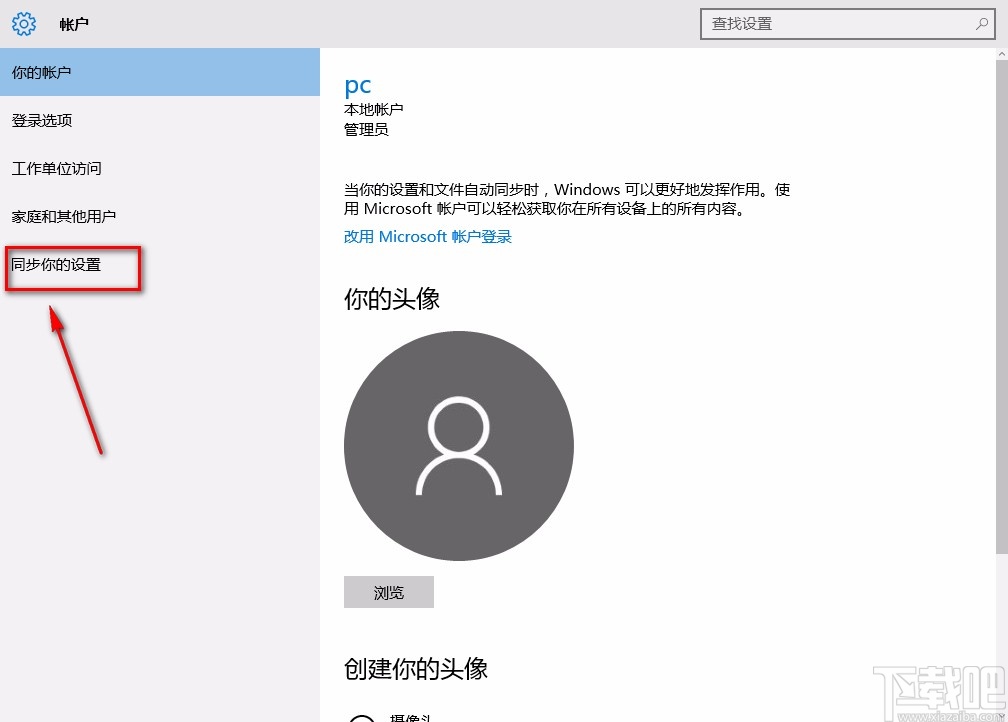This screenshot has width=1008, height=722.
Task: Open 工作单位访问 settings
Action: 55,168
